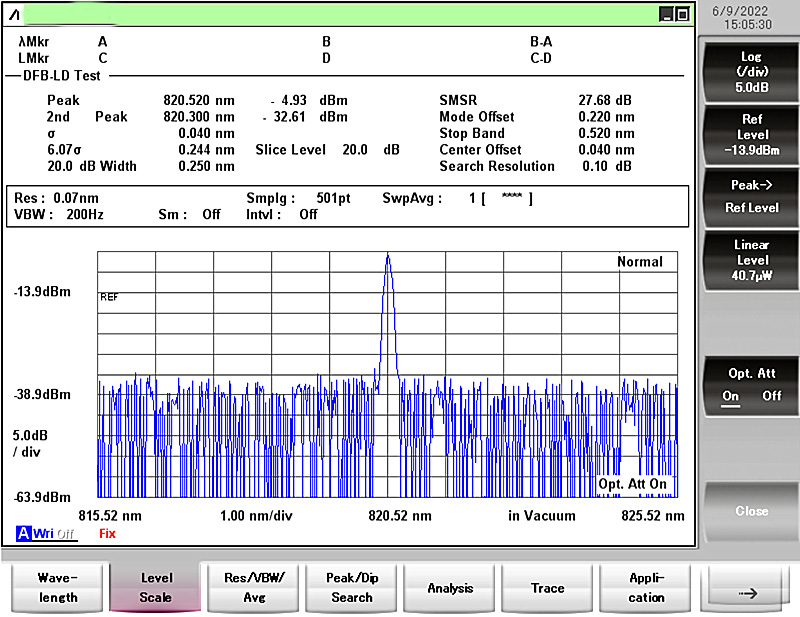Click the Center Offset 0.040 nm value
800x617 pixels.
(606, 150)
